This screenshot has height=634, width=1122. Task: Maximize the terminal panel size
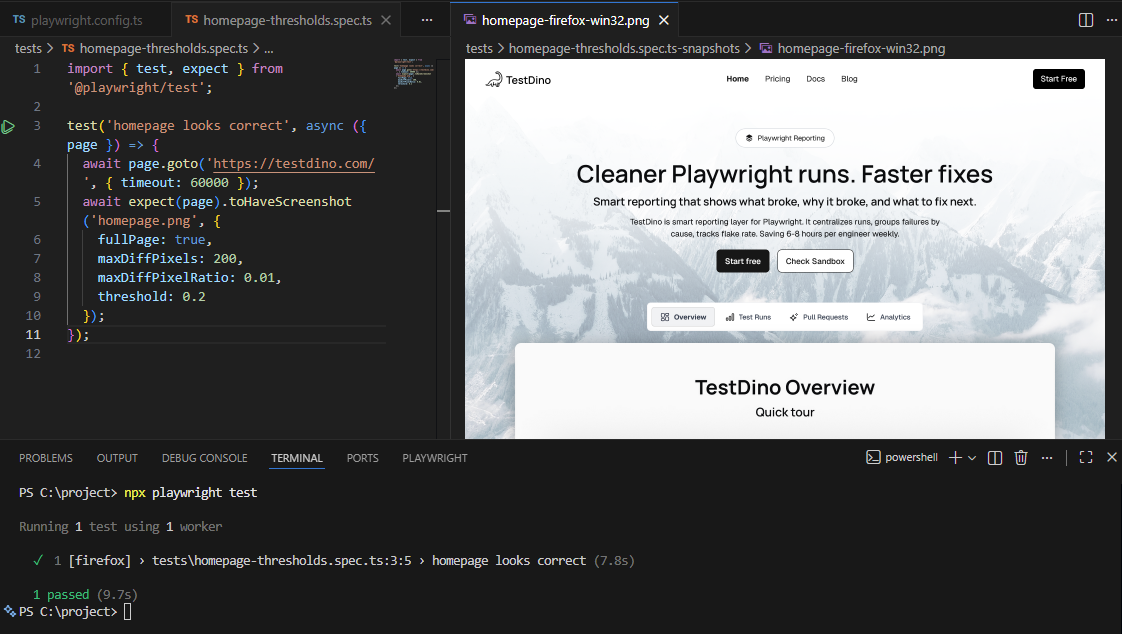(x=1085, y=458)
